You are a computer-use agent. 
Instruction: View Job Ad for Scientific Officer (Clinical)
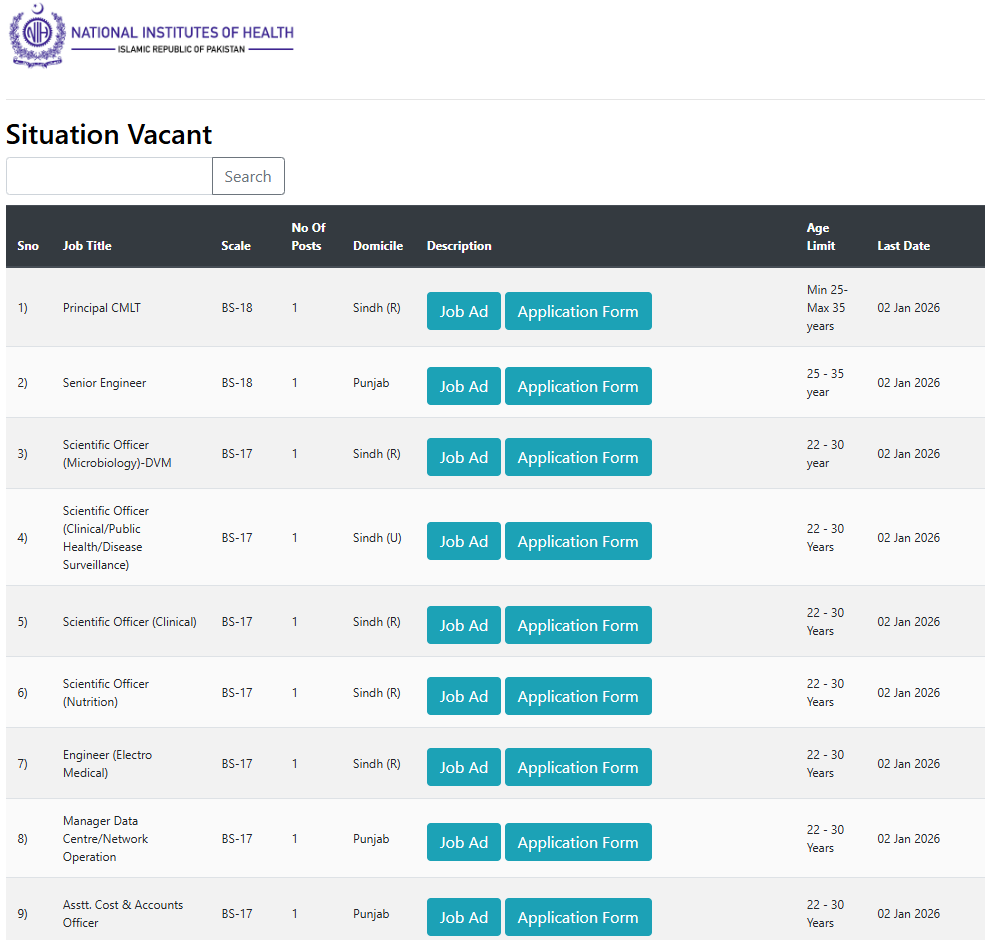(463, 625)
